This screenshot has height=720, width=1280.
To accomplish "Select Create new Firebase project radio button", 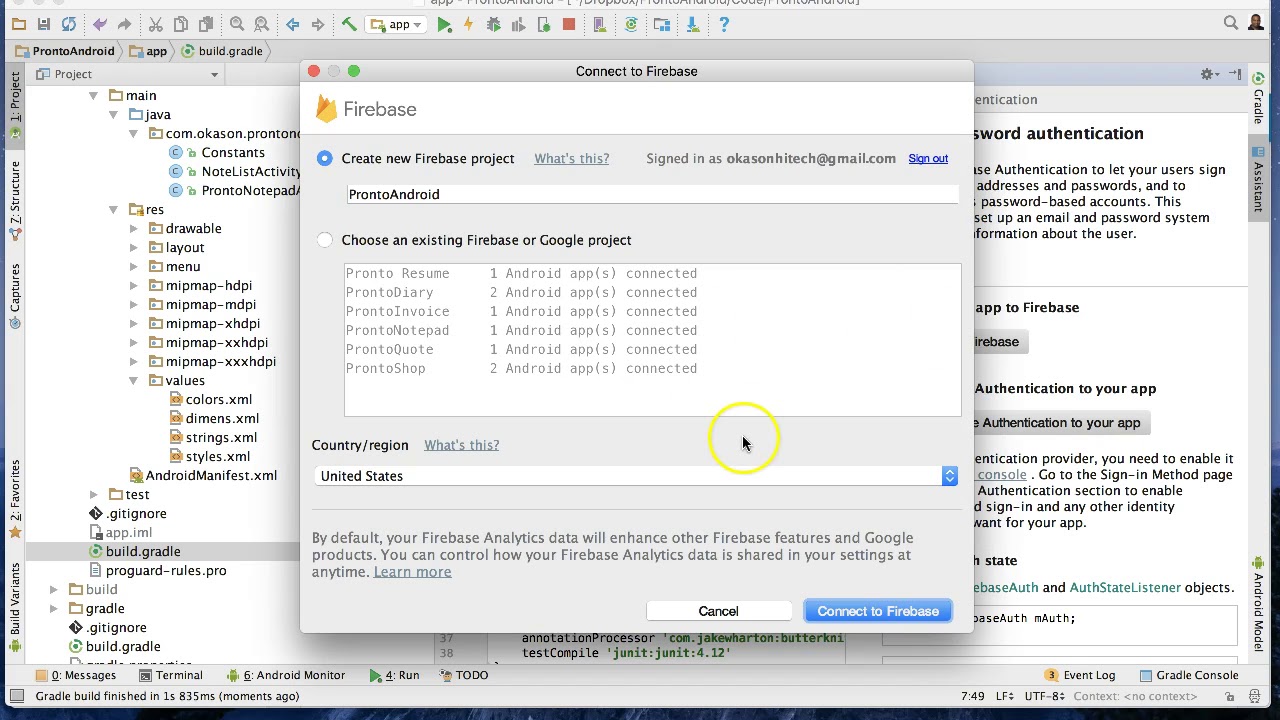I will point(324,158).
